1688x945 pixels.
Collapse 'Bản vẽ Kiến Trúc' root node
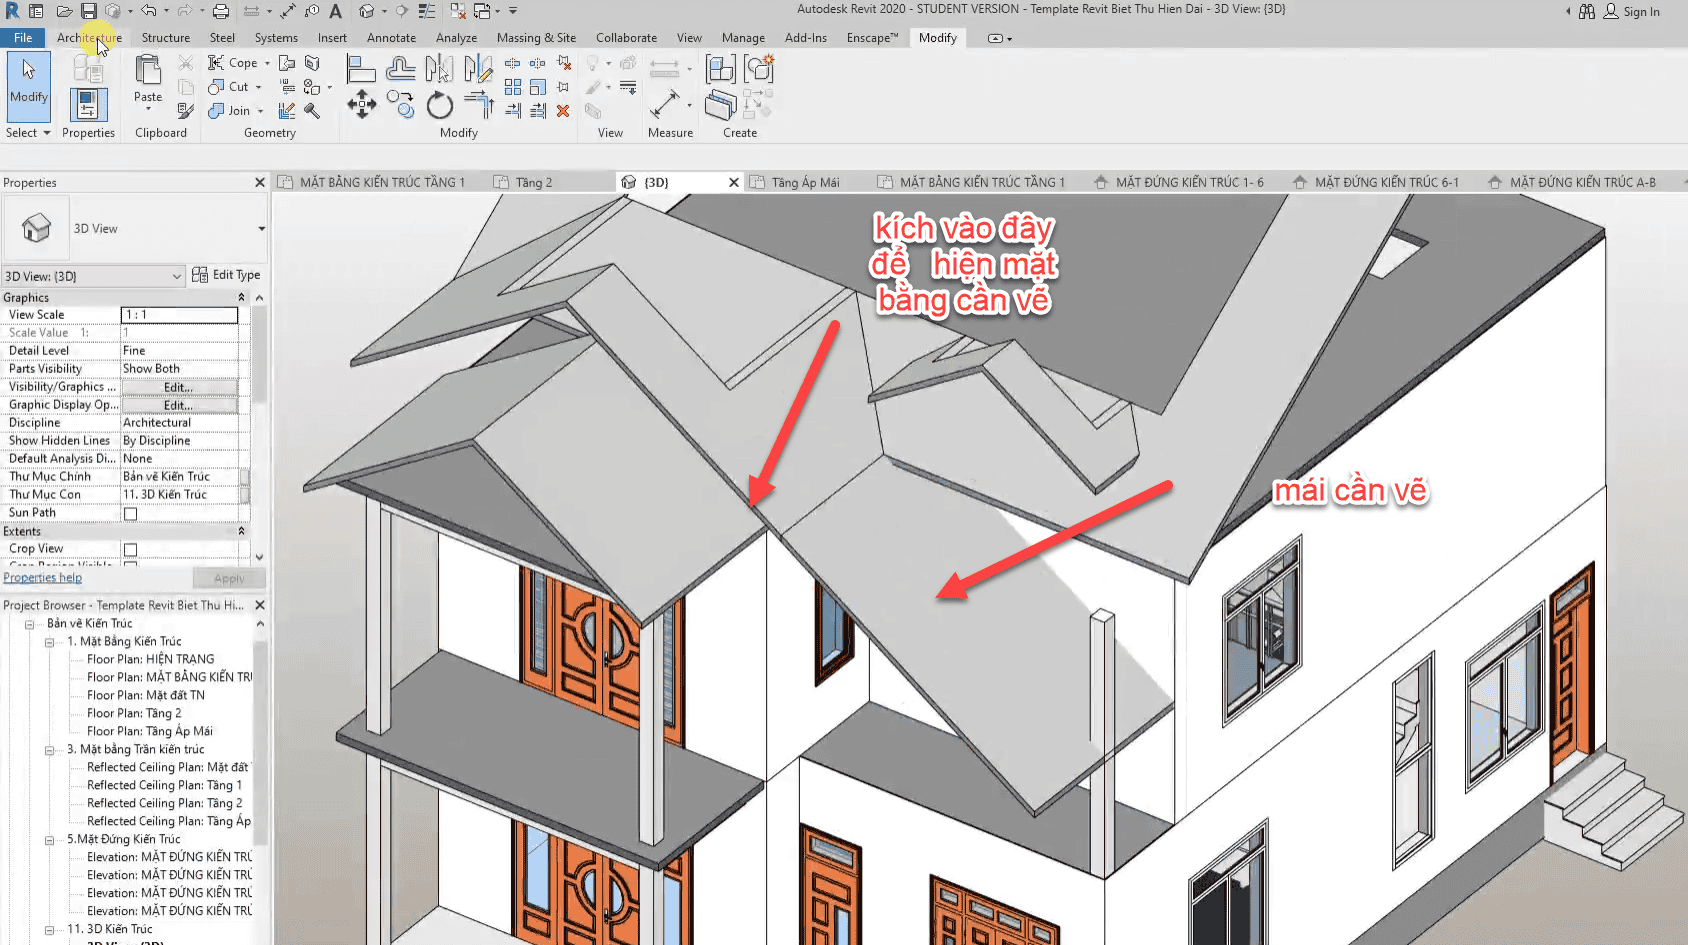click(29, 624)
